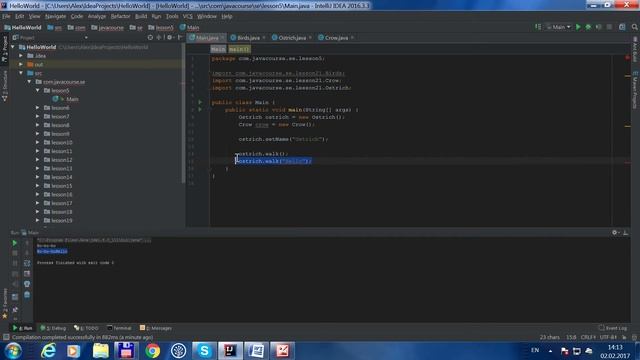Image resolution: width=640 pixels, height=360 pixels.
Task: Expand the out folder
Action: [x=21, y=64]
